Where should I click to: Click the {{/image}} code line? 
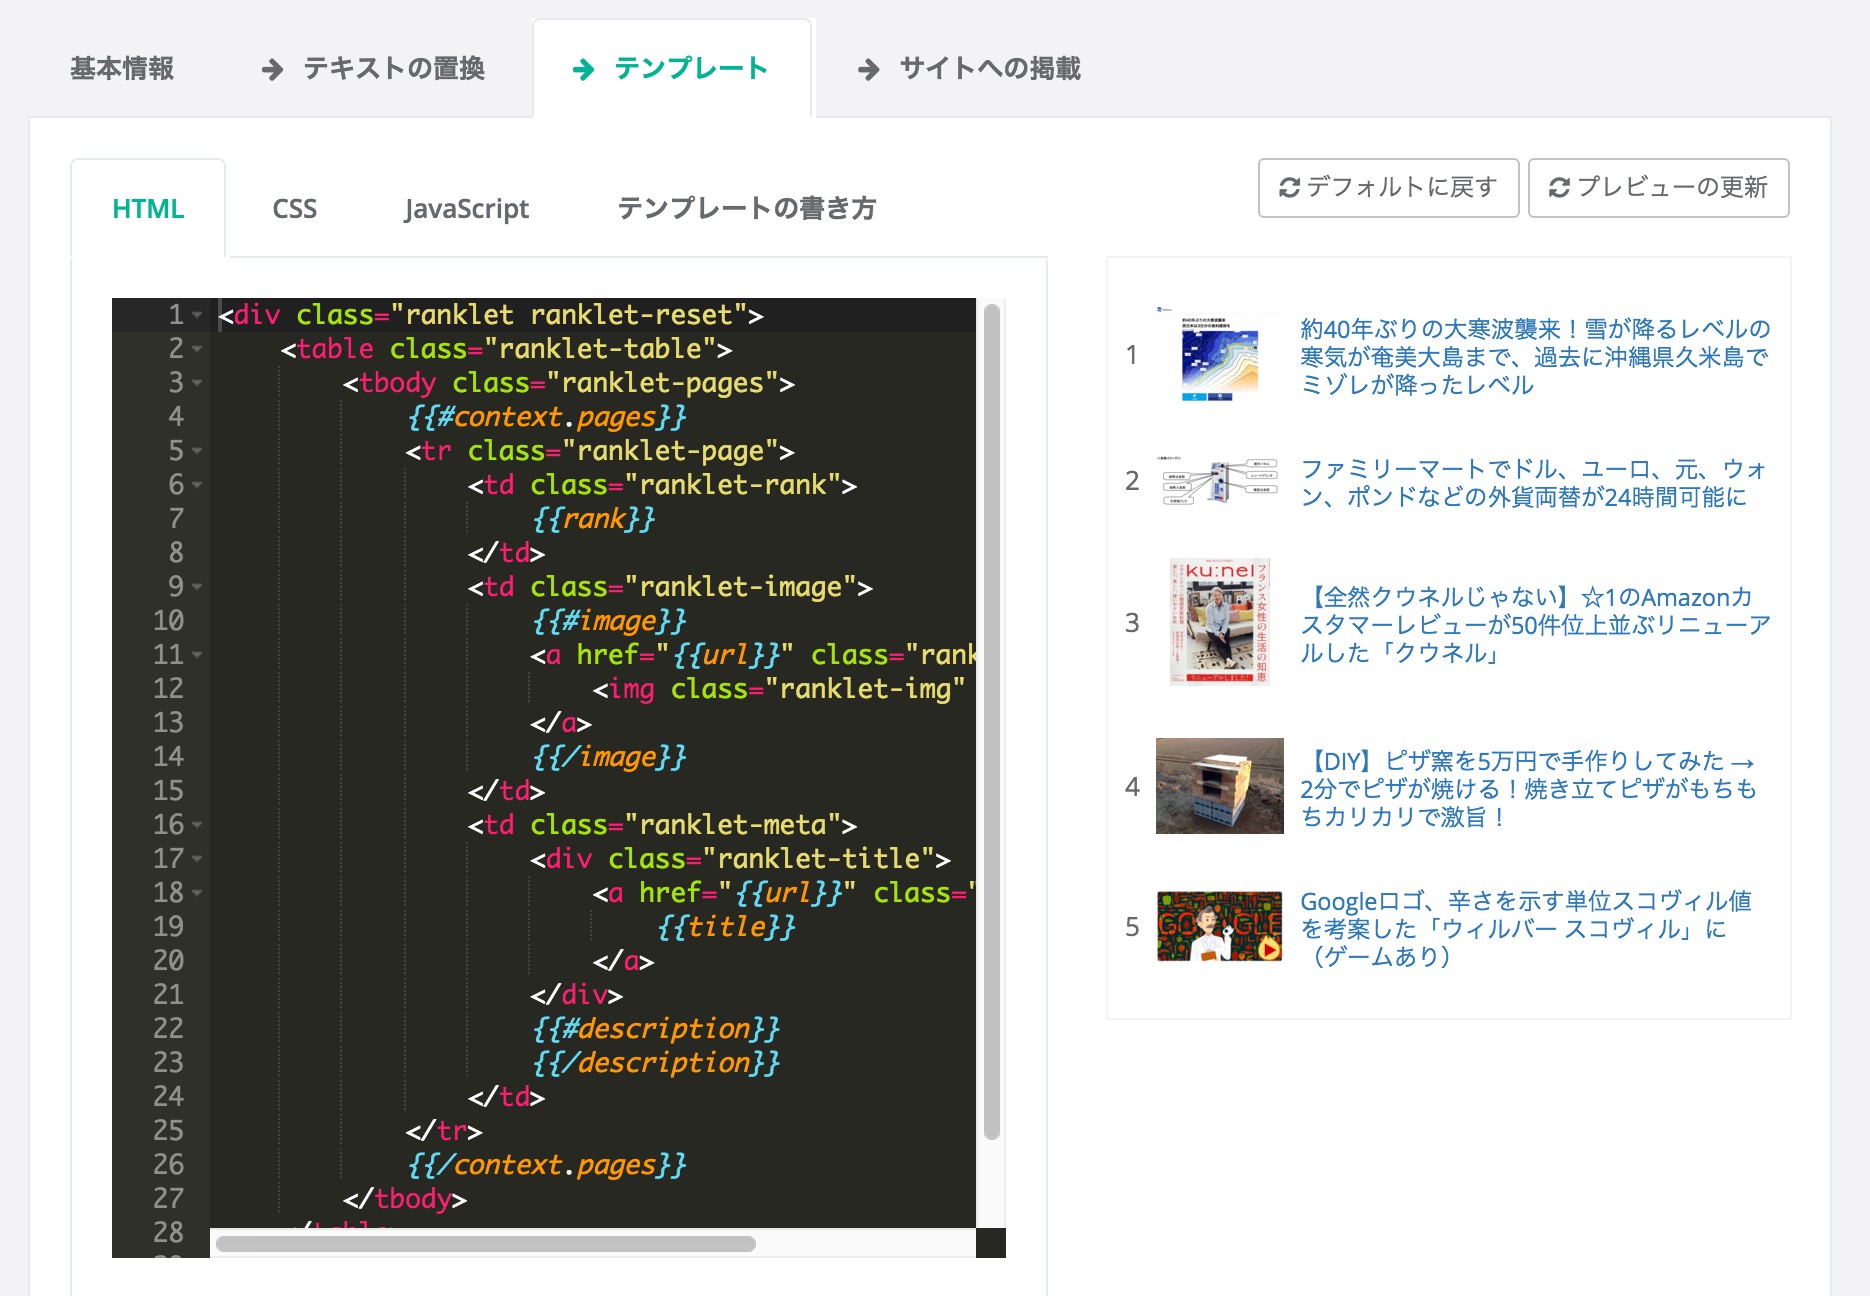(x=609, y=757)
